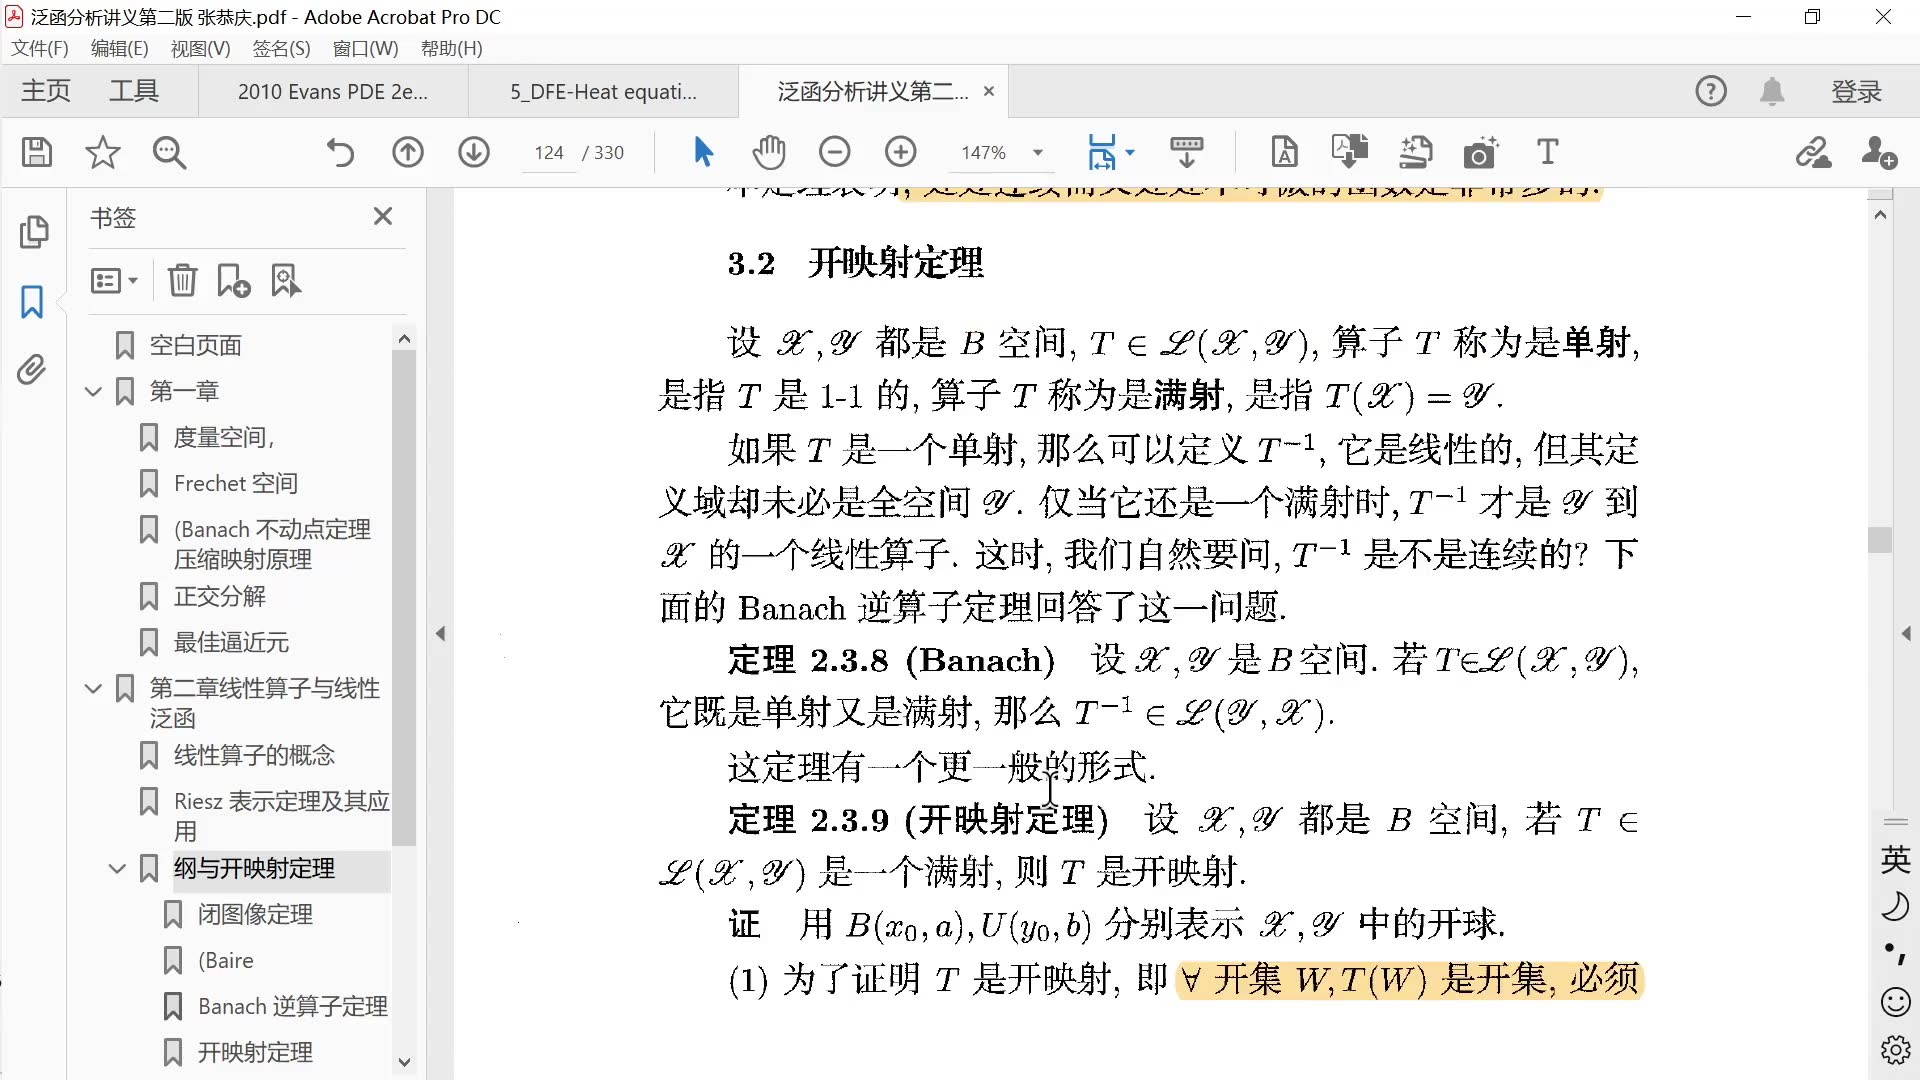Add the file to starred favorites
This screenshot has width=1920, height=1080.
(102, 152)
